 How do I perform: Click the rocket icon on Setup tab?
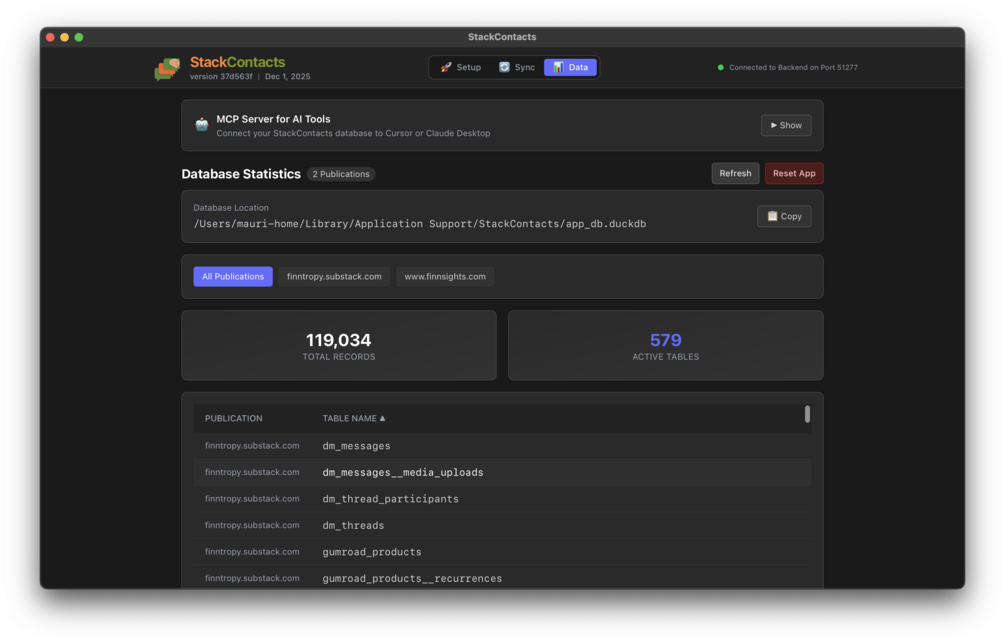(x=446, y=67)
